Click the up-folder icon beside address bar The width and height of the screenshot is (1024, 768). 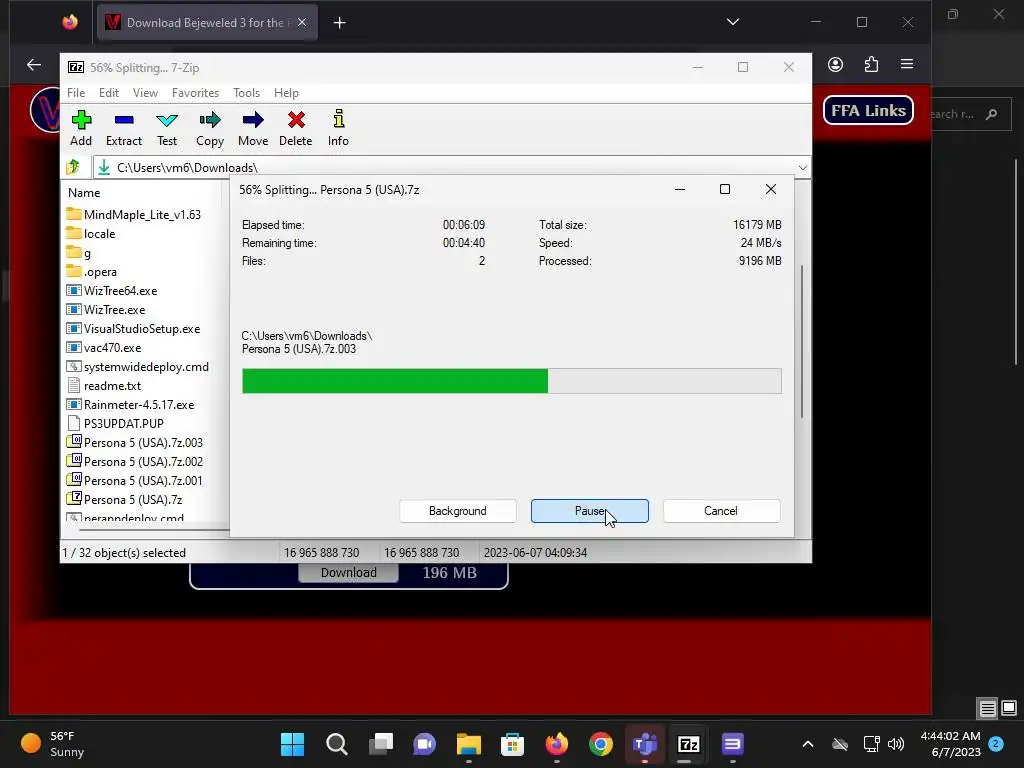pyautogui.click(x=73, y=167)
